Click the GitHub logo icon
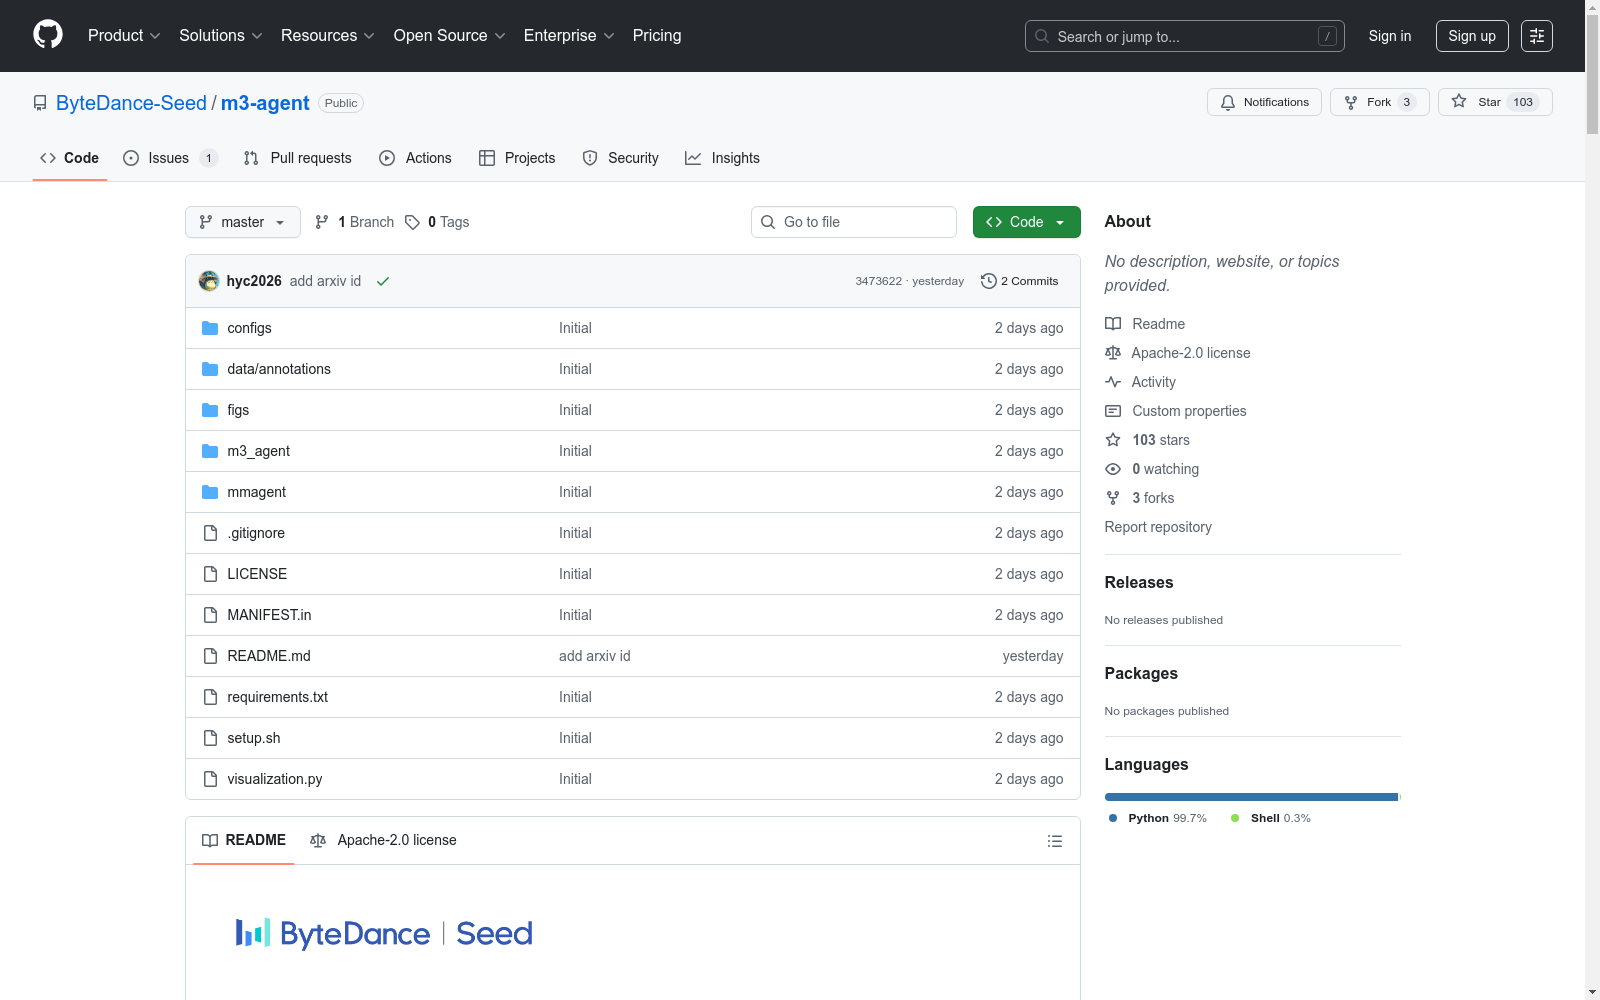This screenshot has height=1000, width=1600. pyautogui.click(x=48, y=35)
